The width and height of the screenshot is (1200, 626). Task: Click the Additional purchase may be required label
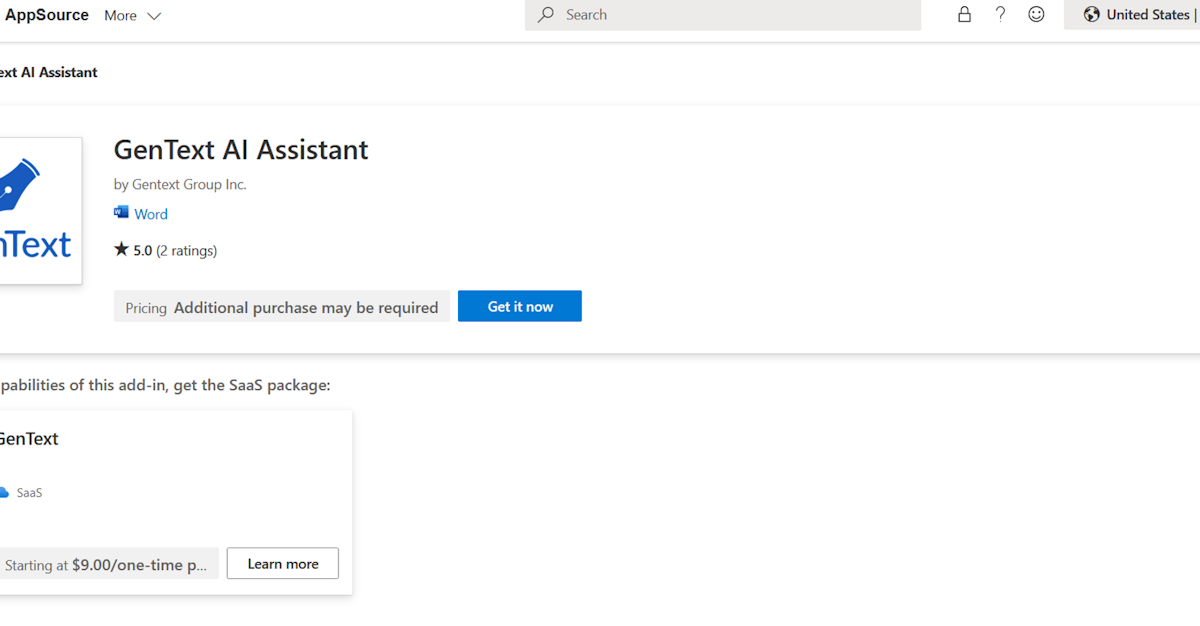pyautogui.click(x=306, y=308)
